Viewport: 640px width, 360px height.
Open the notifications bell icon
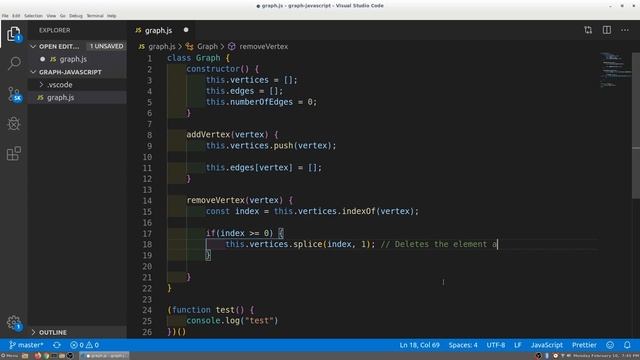627,345
